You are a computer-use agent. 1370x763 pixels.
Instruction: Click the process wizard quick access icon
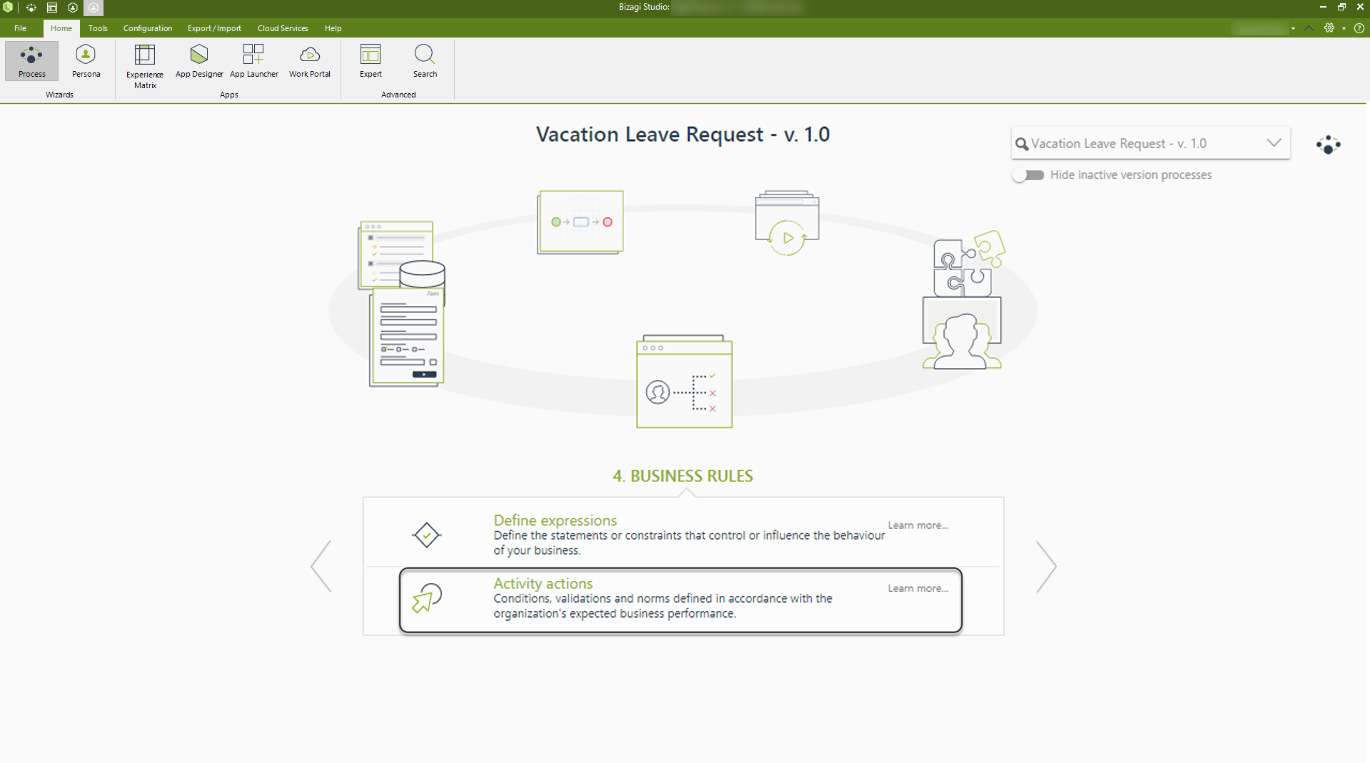31,7
